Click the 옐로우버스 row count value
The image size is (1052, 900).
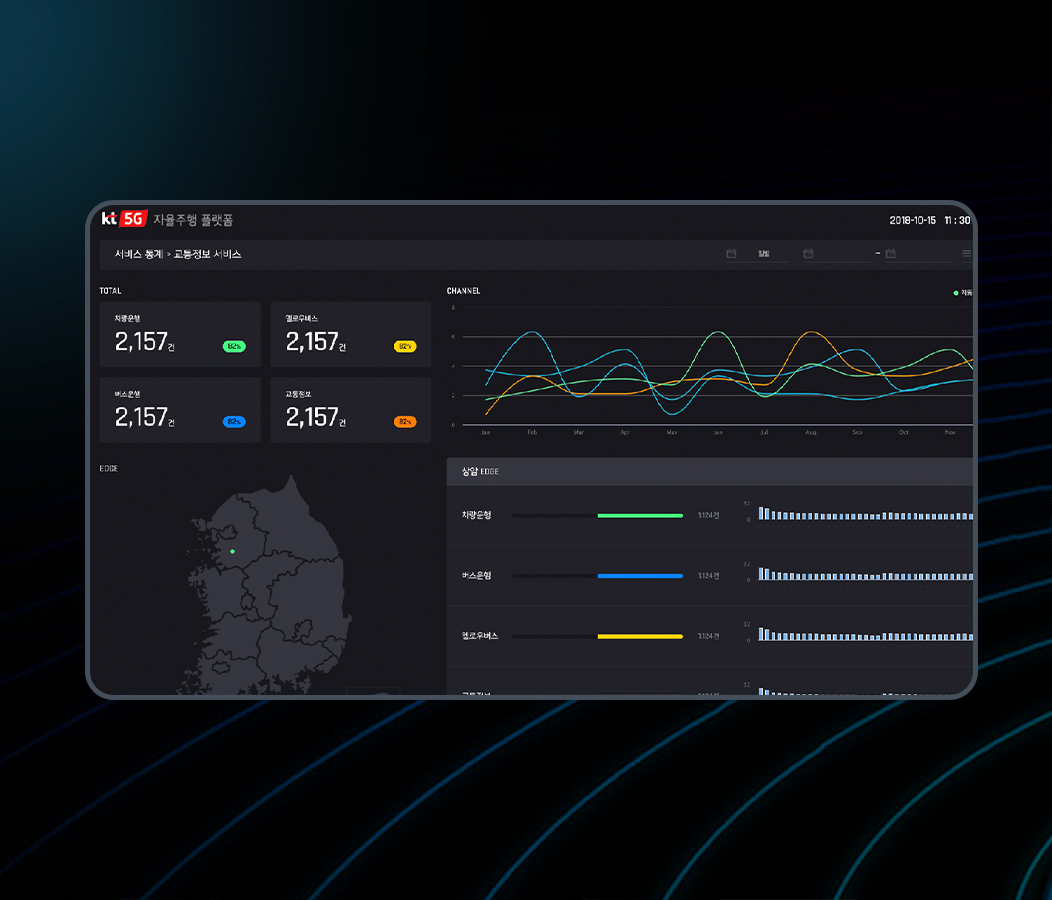[708, 636]
